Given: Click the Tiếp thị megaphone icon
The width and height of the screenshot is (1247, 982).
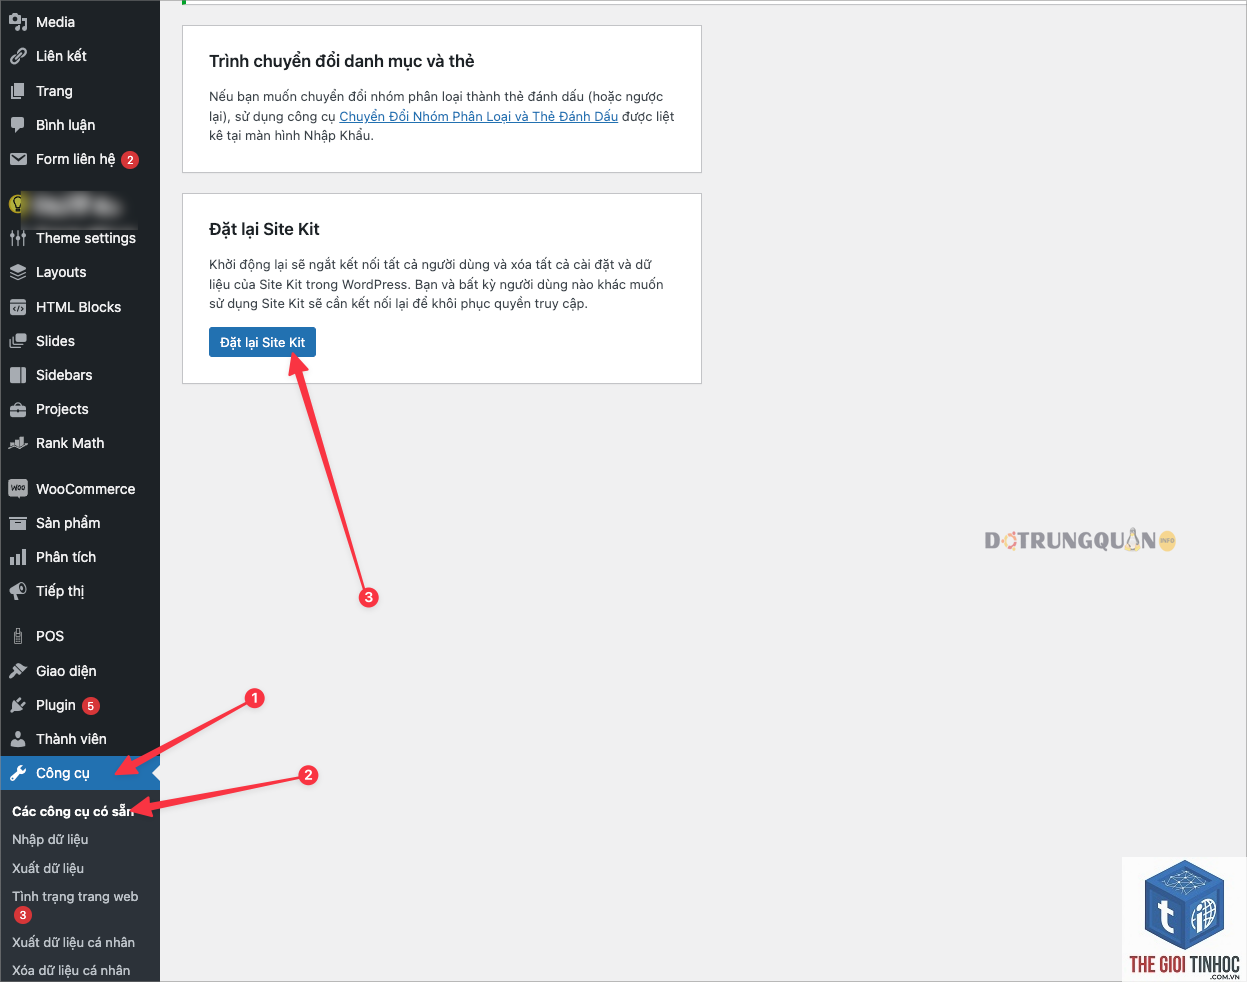Looking at the screenshot, I should (x=18, y=591).
